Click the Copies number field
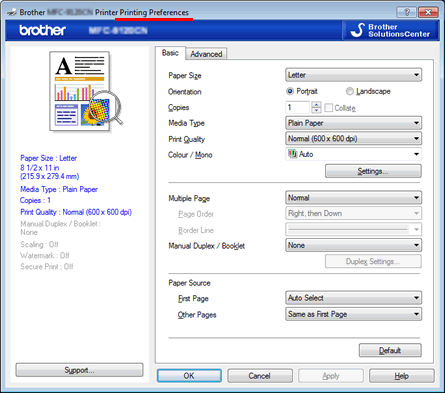This screenshot has width=445, height=393. click(x=298, y=107)
